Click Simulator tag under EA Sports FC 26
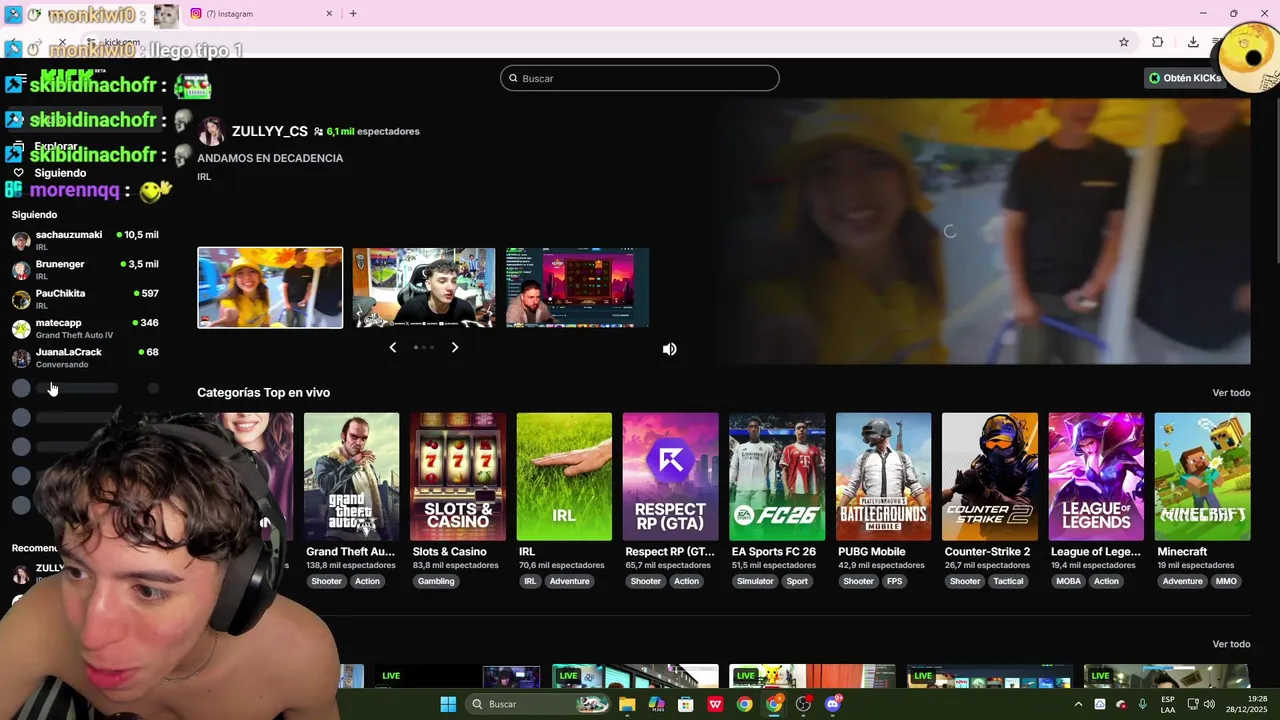The image size is (1280, 720). tap(755, 581)
